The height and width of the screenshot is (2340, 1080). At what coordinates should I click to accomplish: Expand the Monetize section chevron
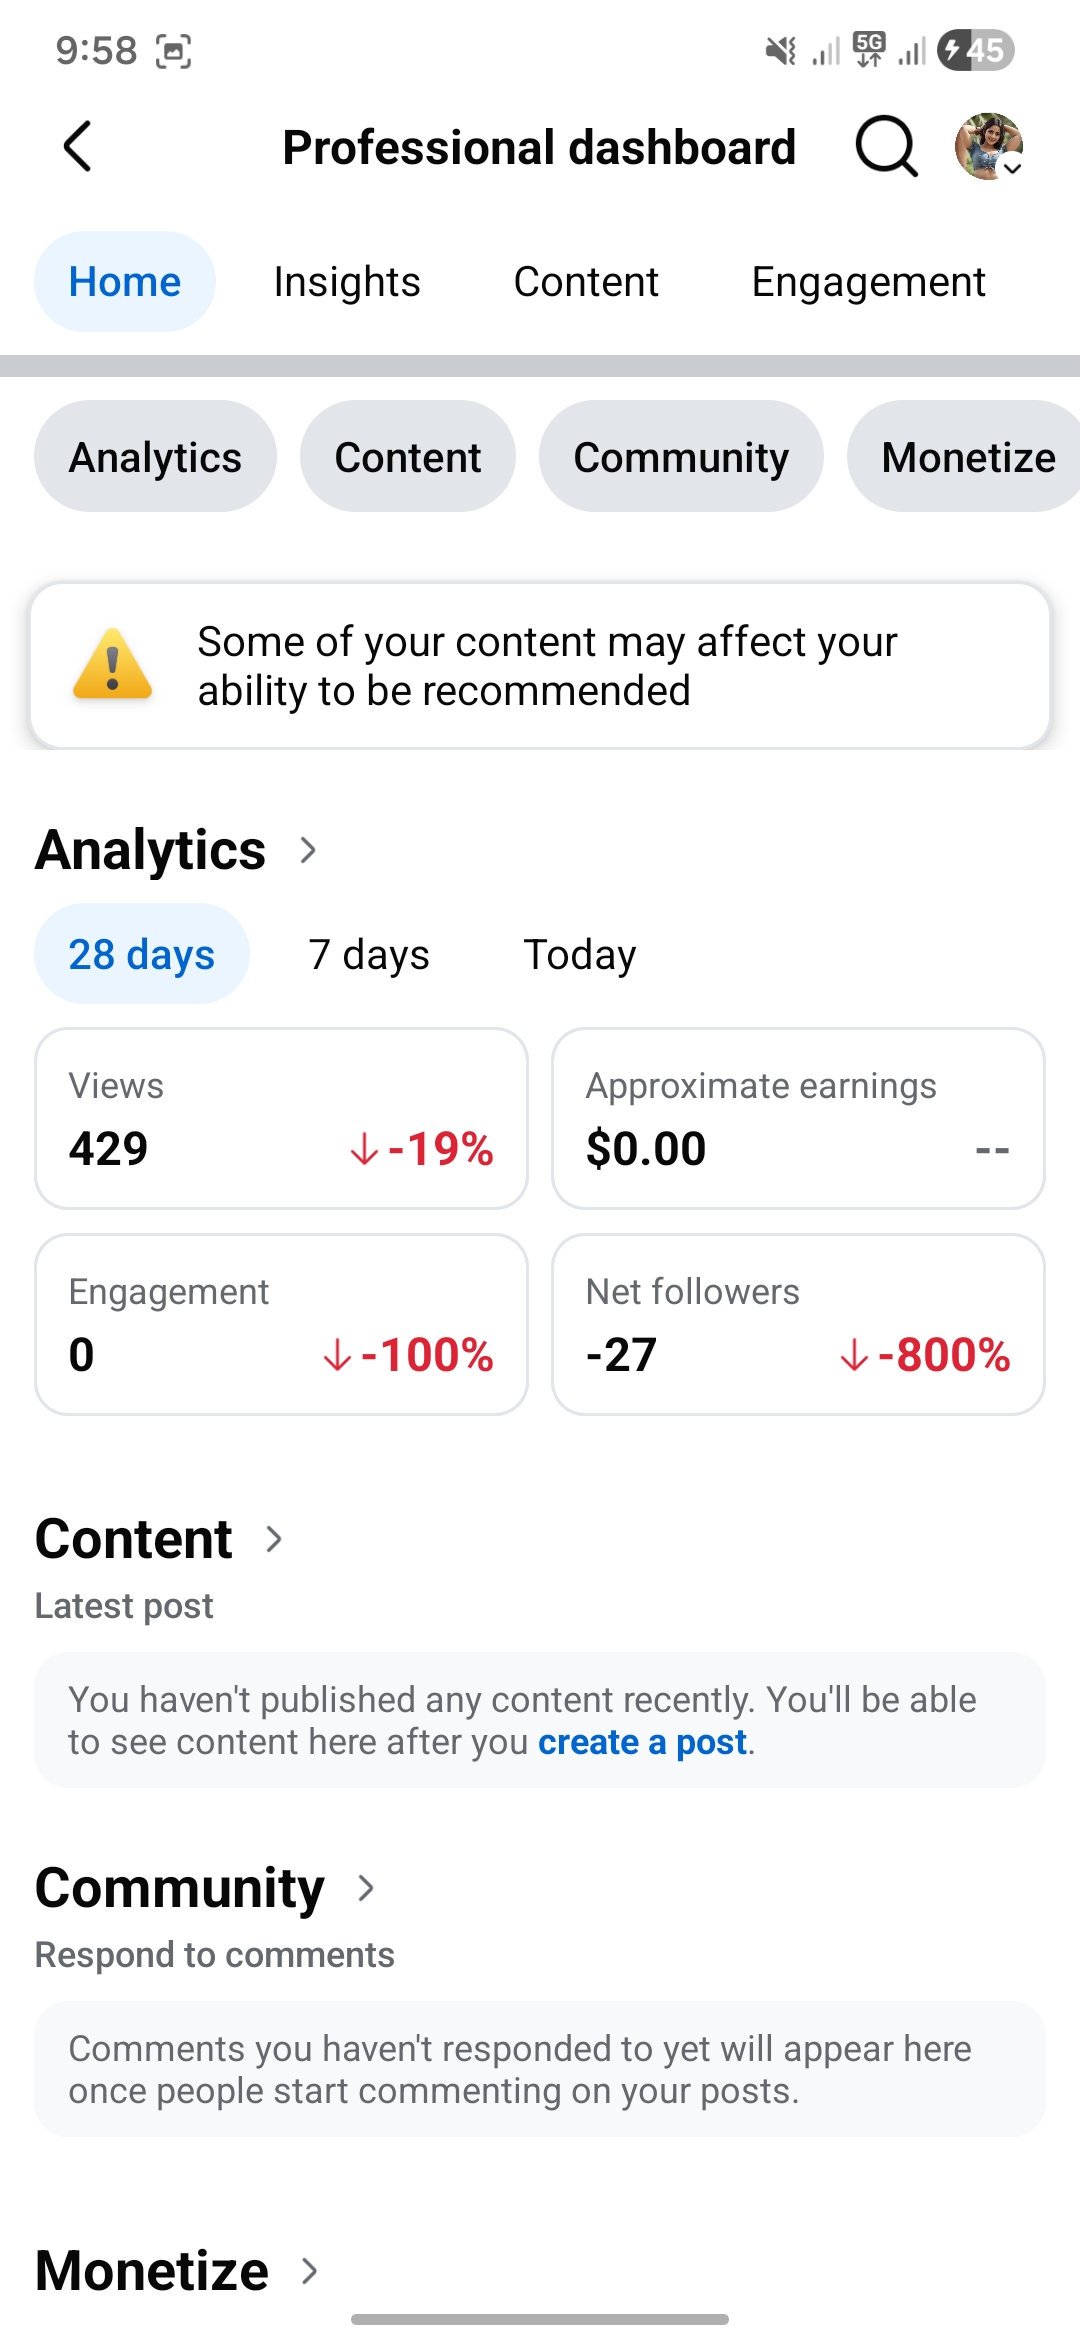tap(310, 2271)
